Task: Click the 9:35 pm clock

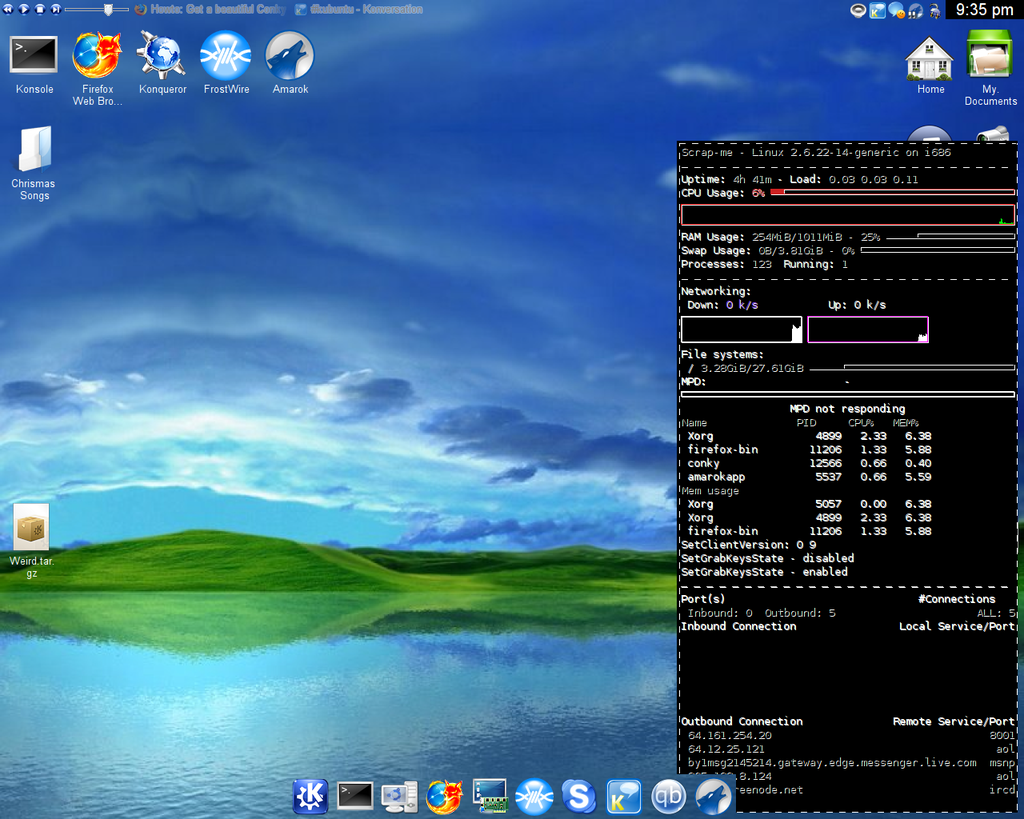Action: pyautogui.click(x=984, y=10)
